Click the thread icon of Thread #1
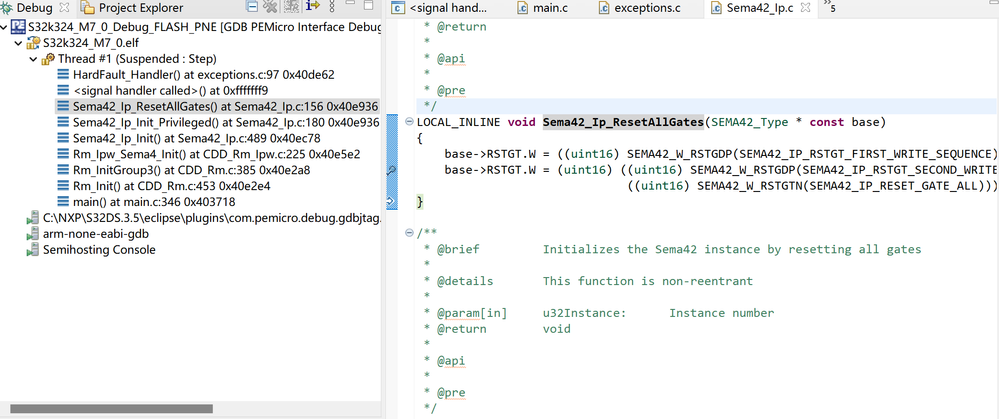This screenshot has width=999, height=419. pos(48,59)
